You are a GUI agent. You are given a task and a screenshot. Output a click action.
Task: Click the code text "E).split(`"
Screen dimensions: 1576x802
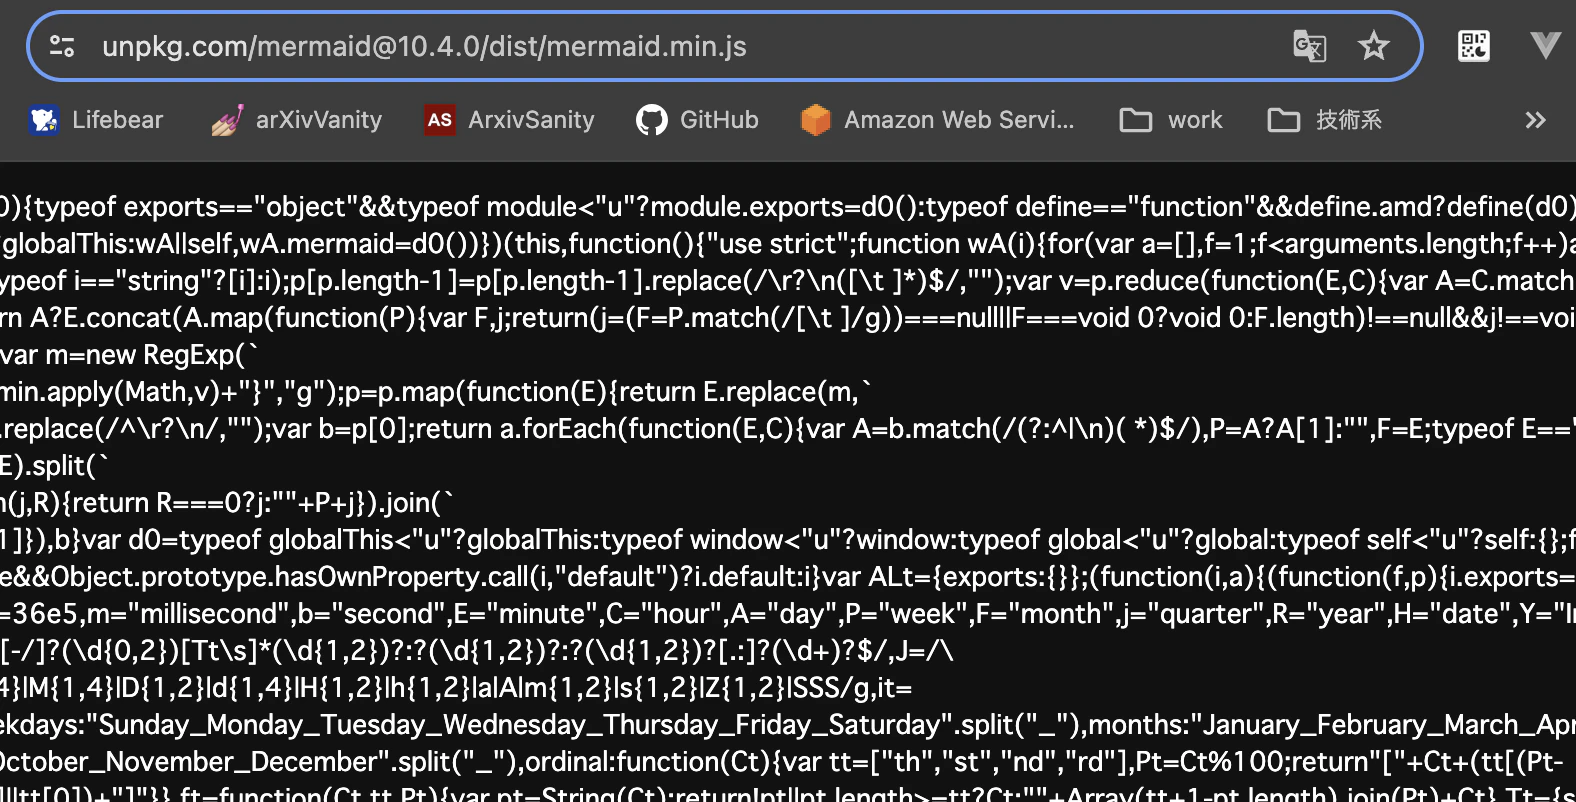pyautogui.click(x=54, y=466)
